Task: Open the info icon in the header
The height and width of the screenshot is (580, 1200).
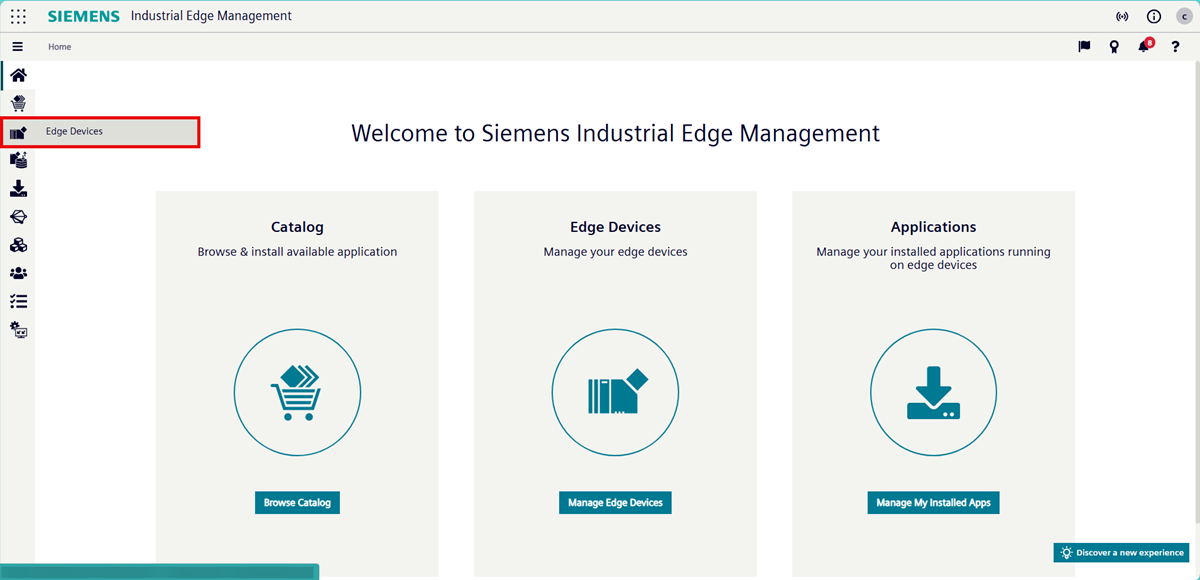Action: (x=1153, y=16)
